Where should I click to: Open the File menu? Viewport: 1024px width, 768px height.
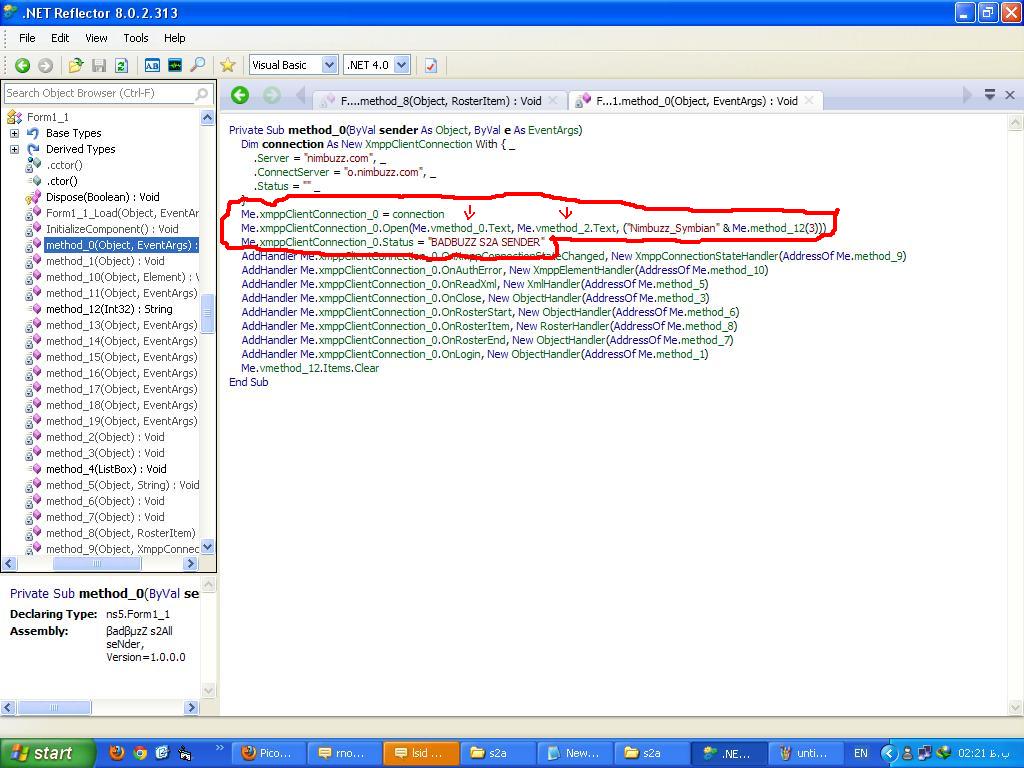(x=27, y=38)
